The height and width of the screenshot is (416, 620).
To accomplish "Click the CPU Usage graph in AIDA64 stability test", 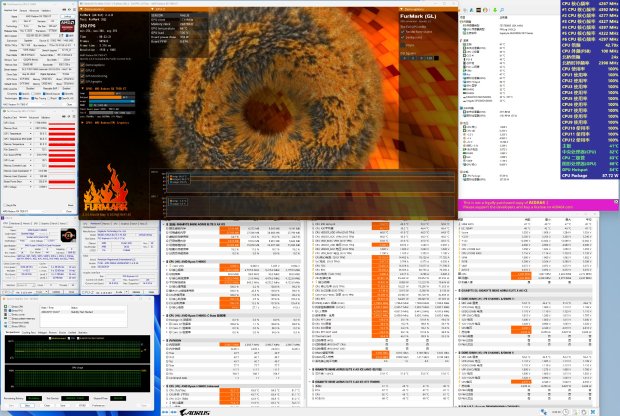I will 78,378.
